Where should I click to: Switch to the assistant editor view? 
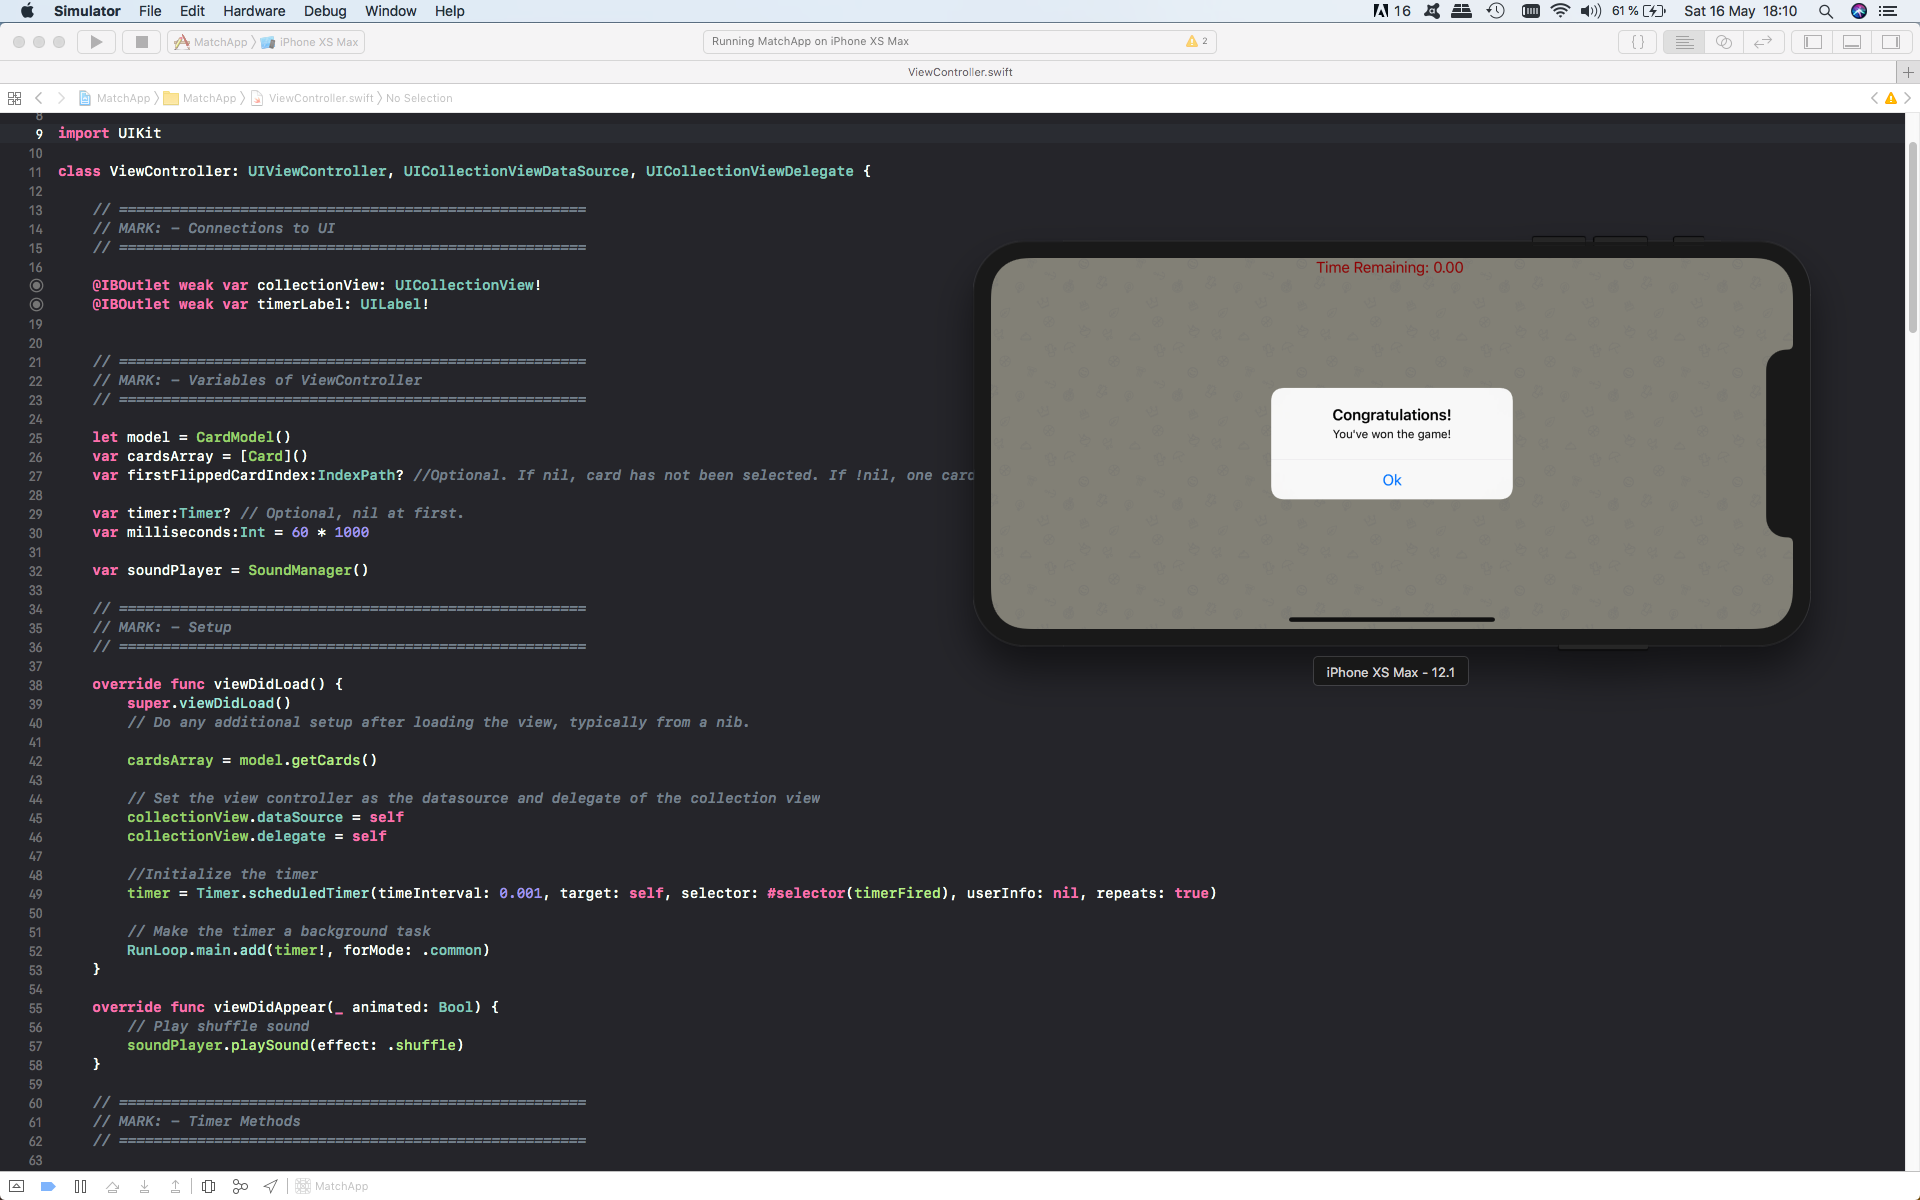point(1723,42)
